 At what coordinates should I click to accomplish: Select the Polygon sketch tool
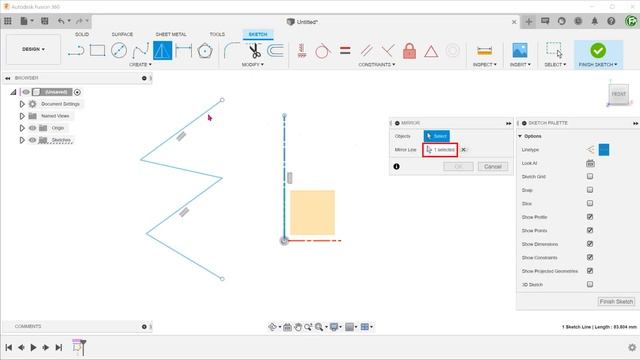click(204, 51)
